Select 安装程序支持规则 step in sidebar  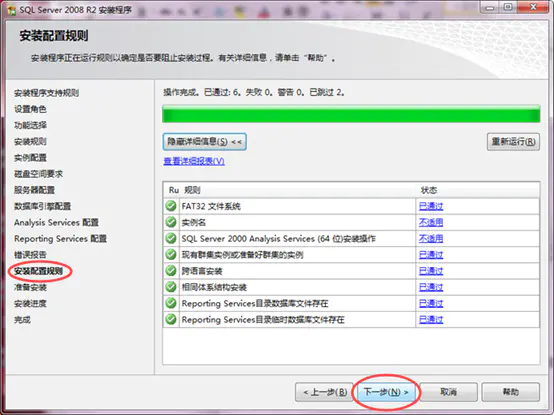point(46,93)
